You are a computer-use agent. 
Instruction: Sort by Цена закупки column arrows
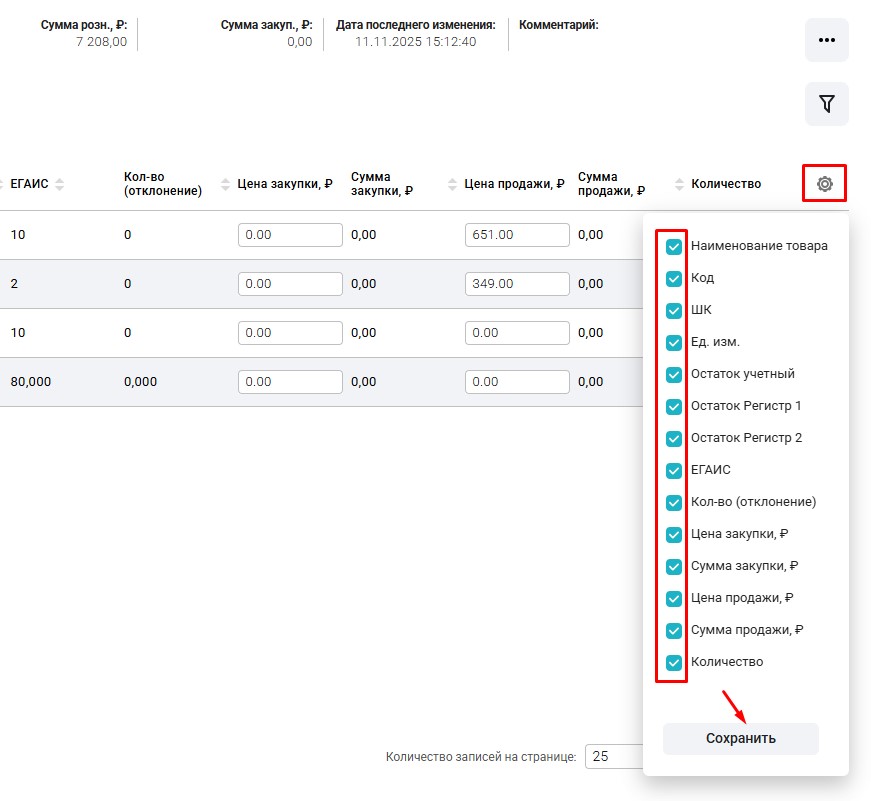[225, 184]
